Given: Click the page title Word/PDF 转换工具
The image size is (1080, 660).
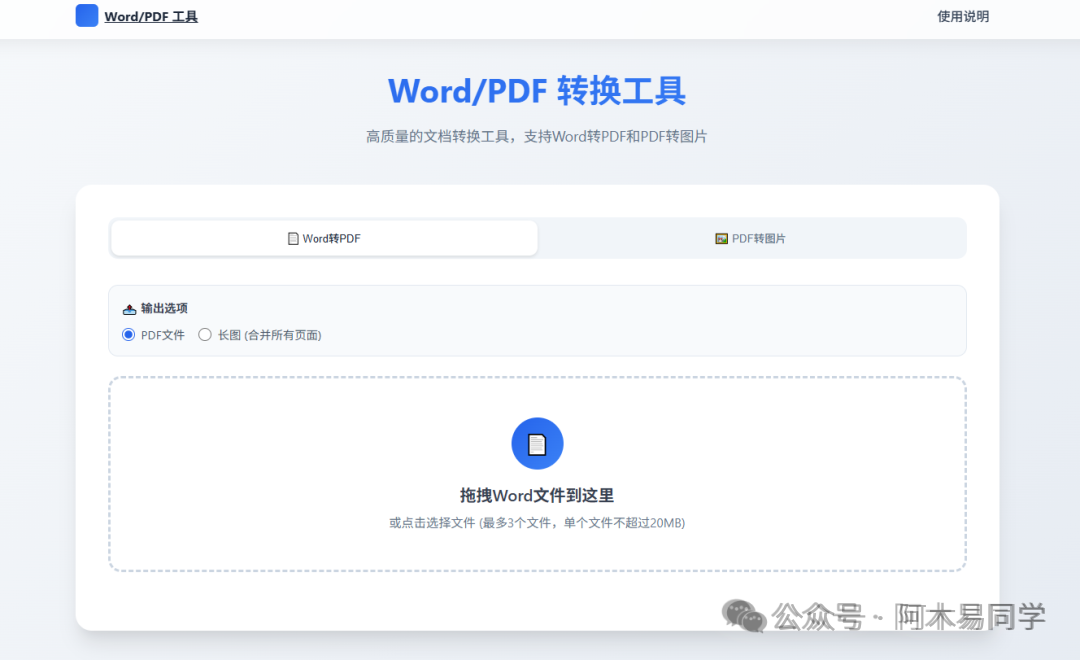Looking at the screenshot, I should click(537, 91).
